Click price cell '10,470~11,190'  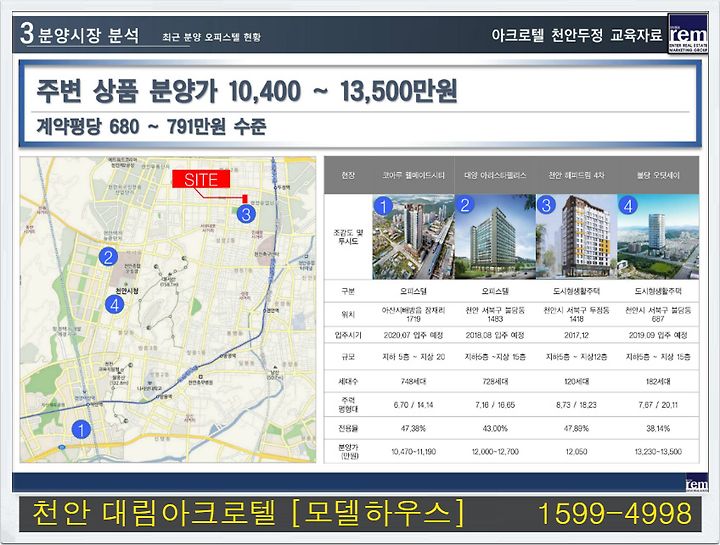click(413, 452)
